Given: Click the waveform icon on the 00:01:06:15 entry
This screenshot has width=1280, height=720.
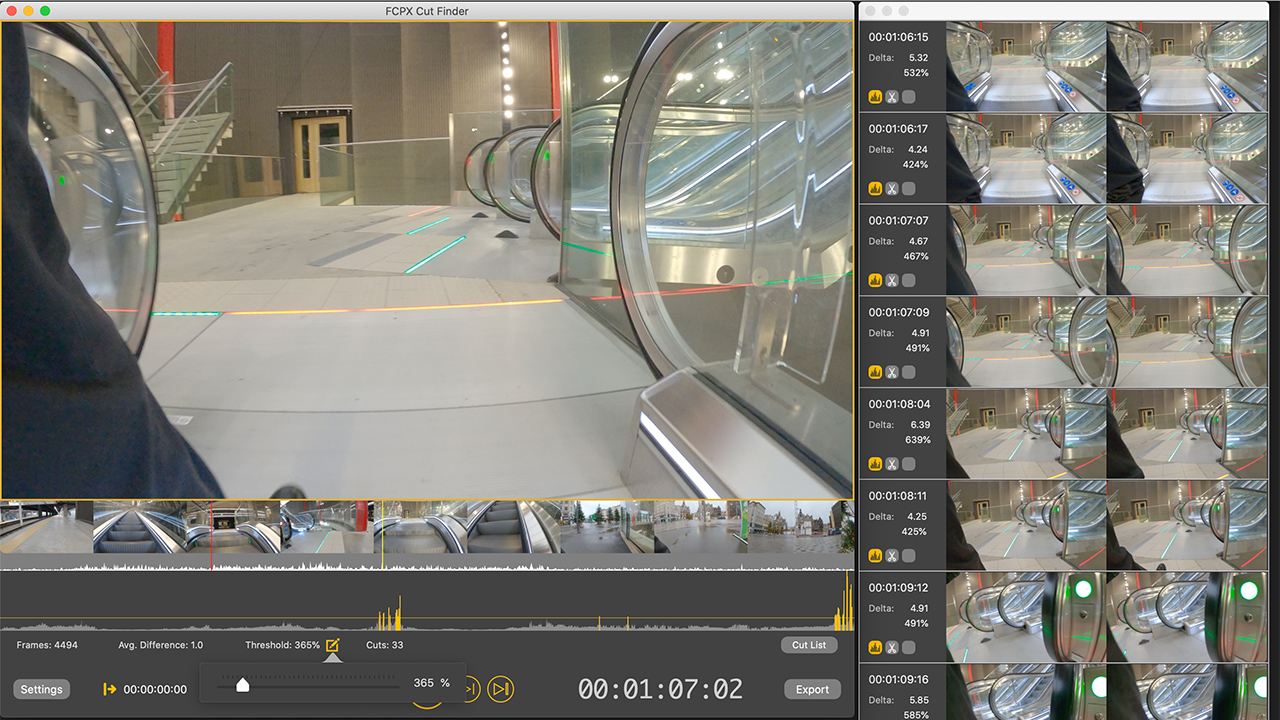Looking at the screenshot, I should (875, 96).
